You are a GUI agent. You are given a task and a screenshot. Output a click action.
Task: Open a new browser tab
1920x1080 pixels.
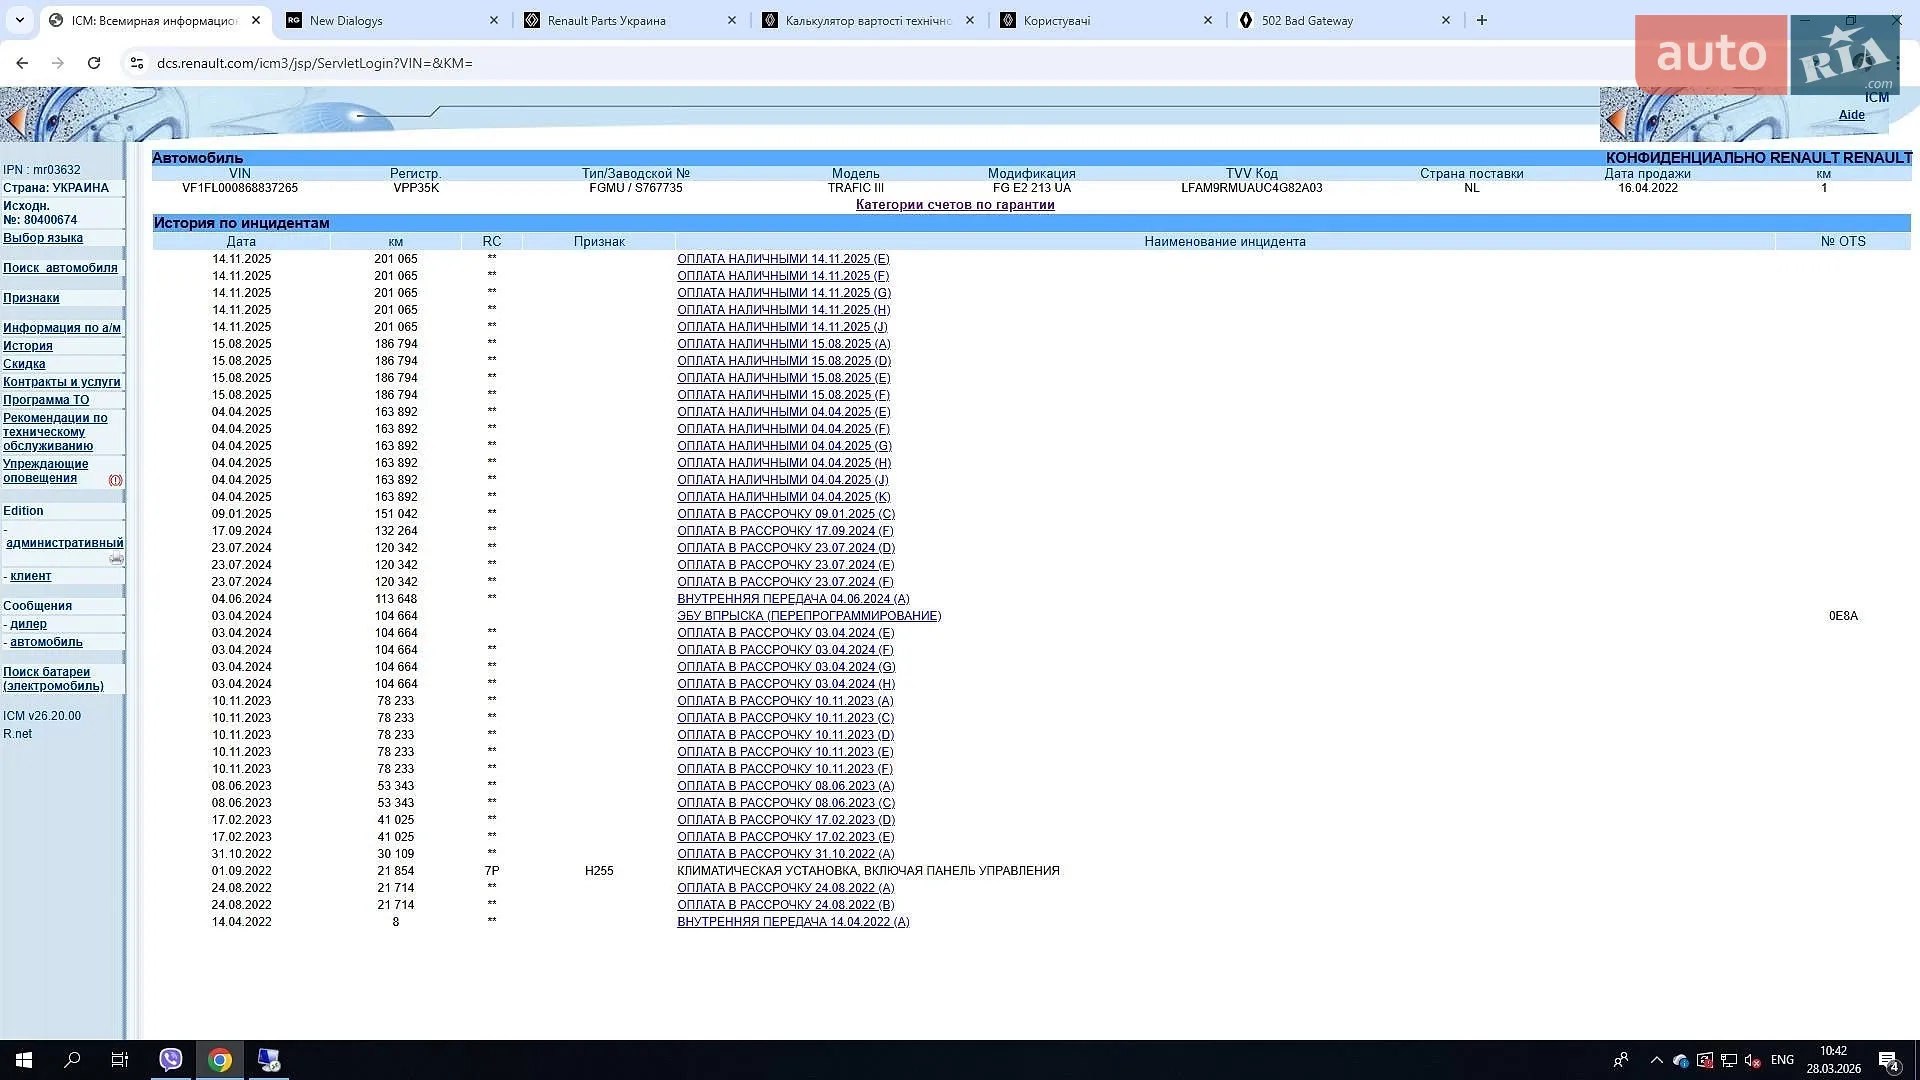pyautogui.click(x=1482, y=20)
